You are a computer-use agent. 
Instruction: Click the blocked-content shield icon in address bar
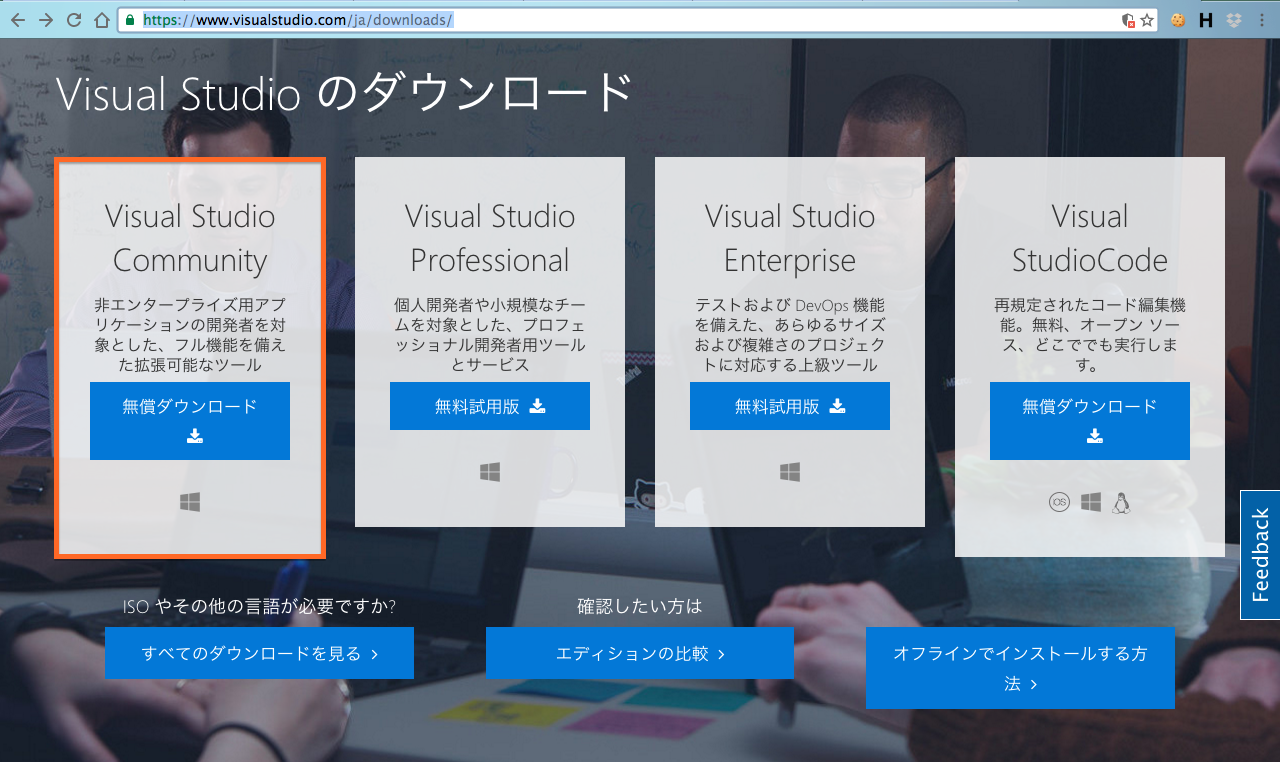tap(1129, 19)
